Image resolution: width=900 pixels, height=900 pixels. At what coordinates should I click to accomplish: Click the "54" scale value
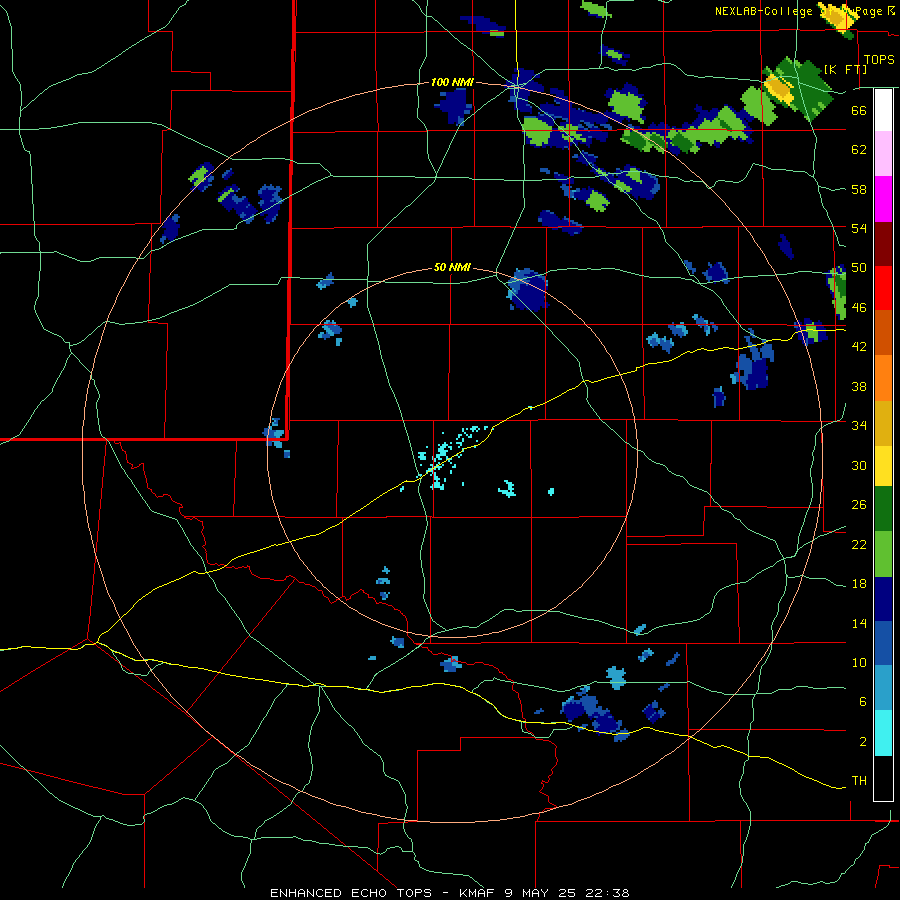click(859, 228)
